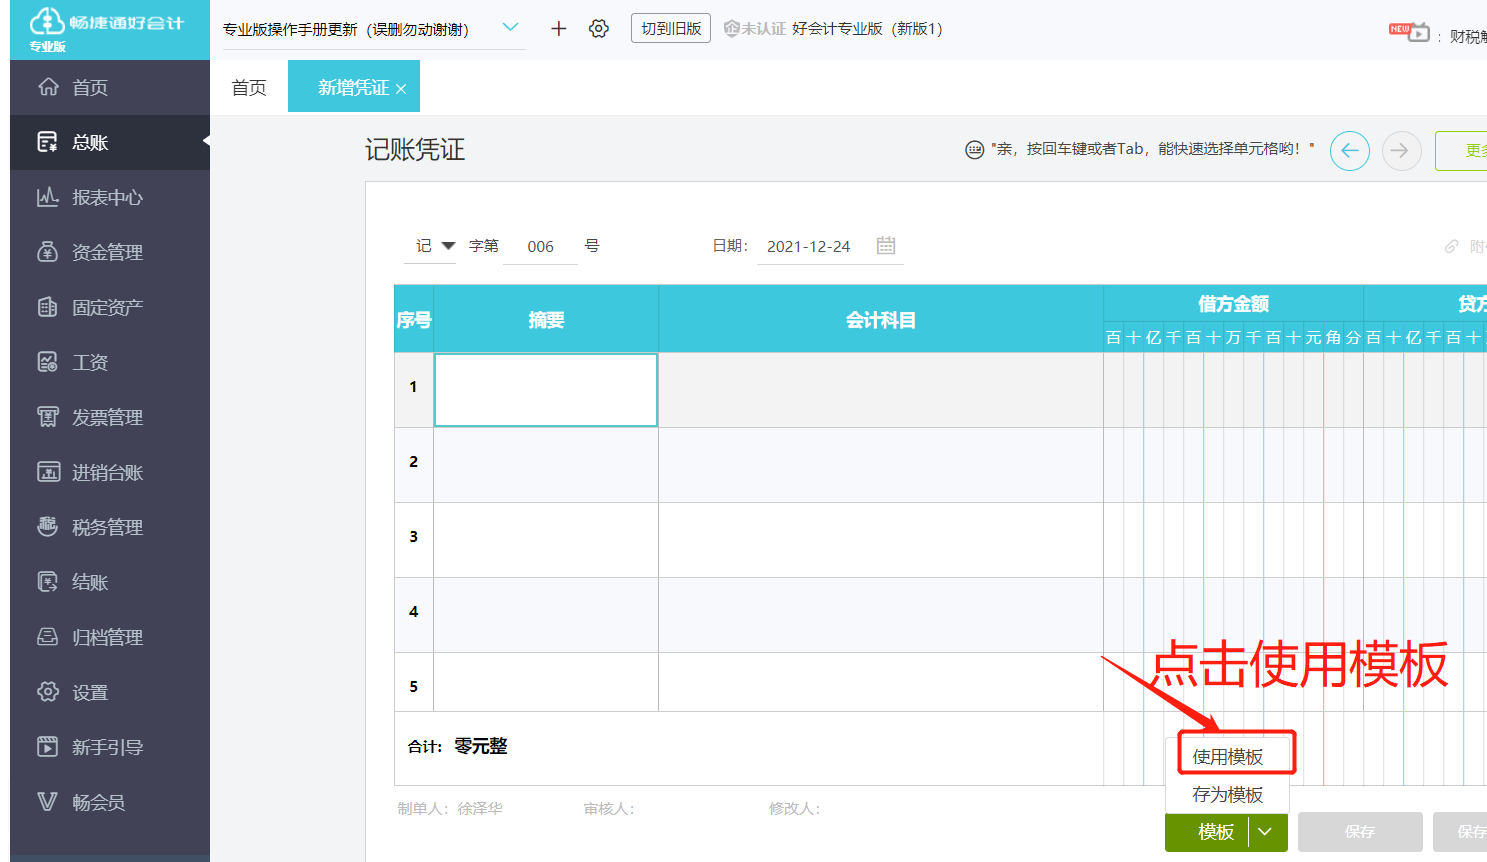
Task: Expand the 记 voucher word dropdown
Action: pos(448,246)
